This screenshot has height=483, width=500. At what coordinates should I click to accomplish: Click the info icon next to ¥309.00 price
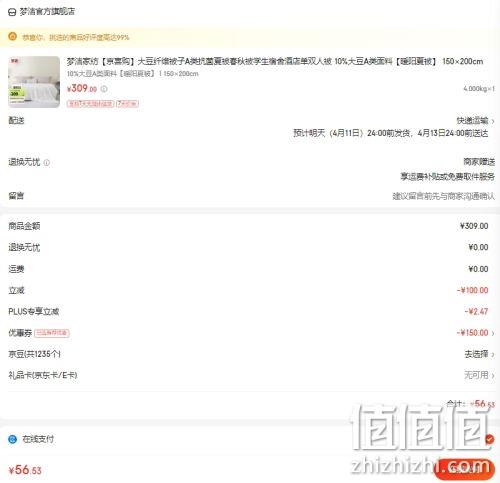point(104,89)
